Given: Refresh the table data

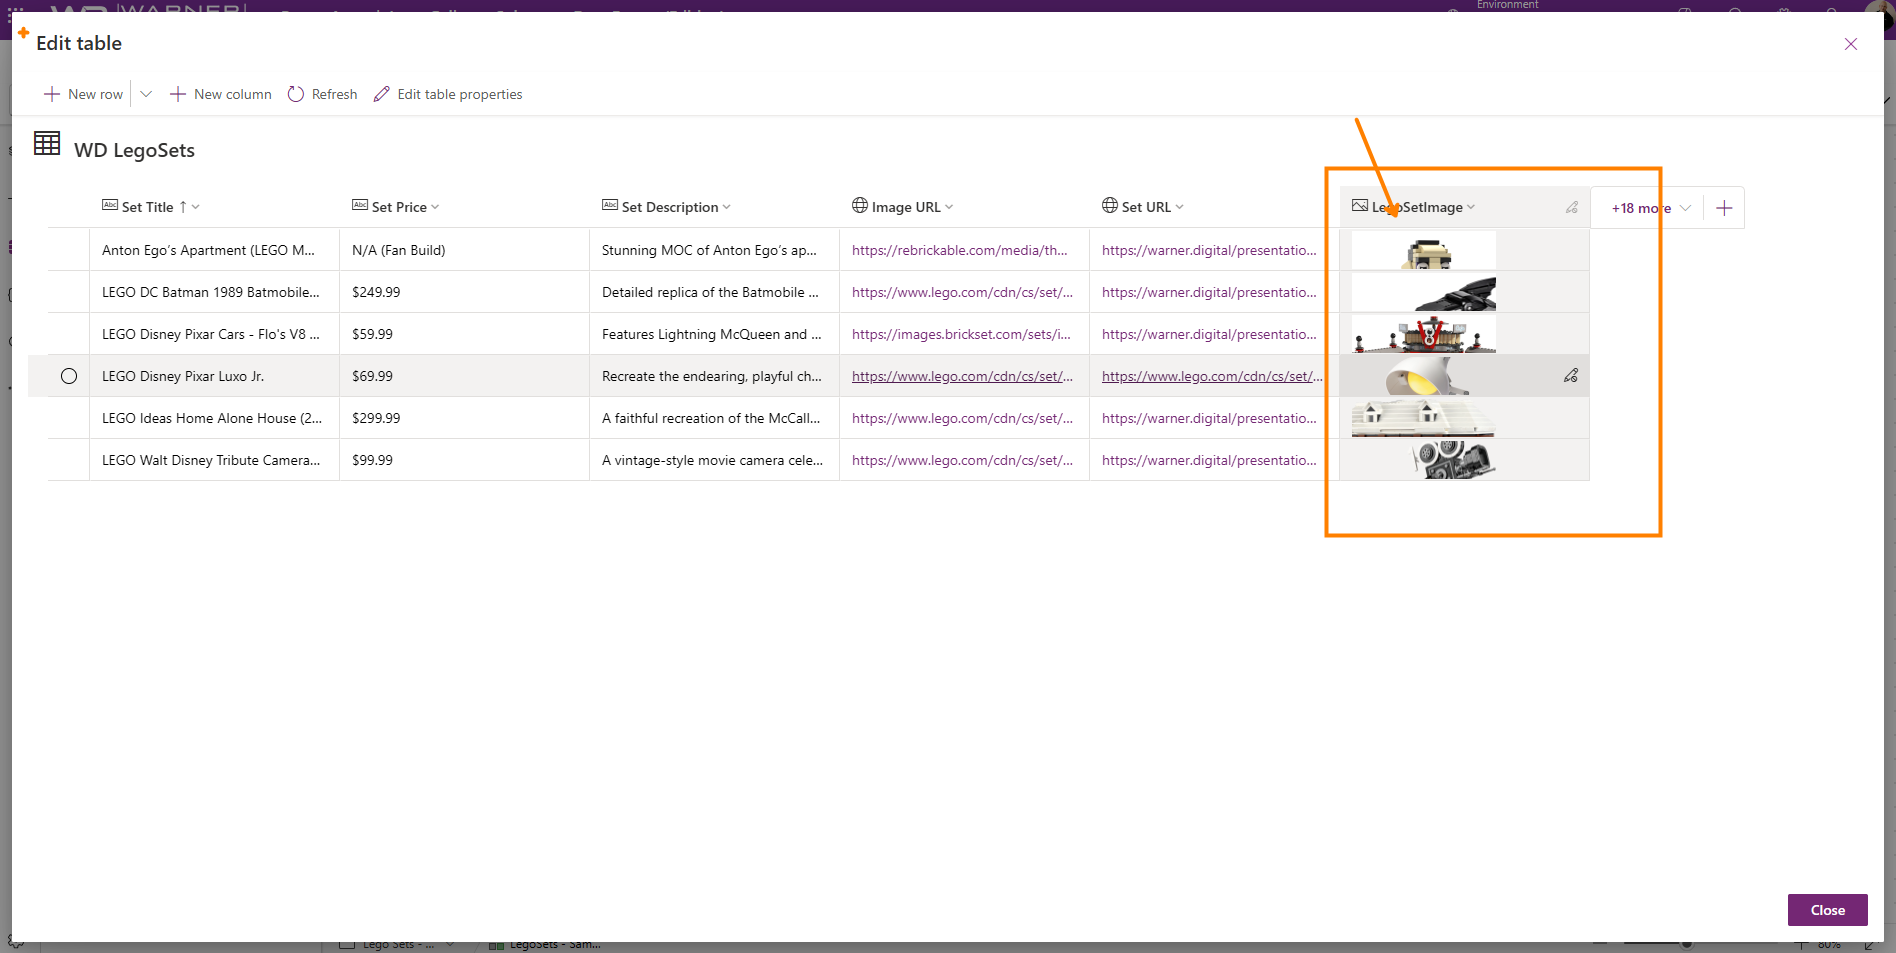Looking at the screenshot, I should coord(323,94).
